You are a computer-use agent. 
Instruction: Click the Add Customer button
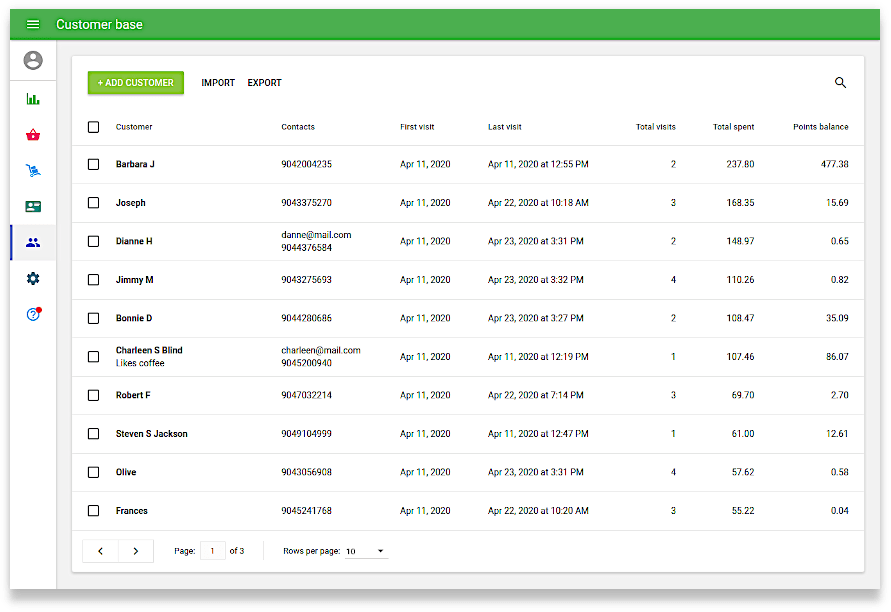pyautogui.click(x=136, y=83)
